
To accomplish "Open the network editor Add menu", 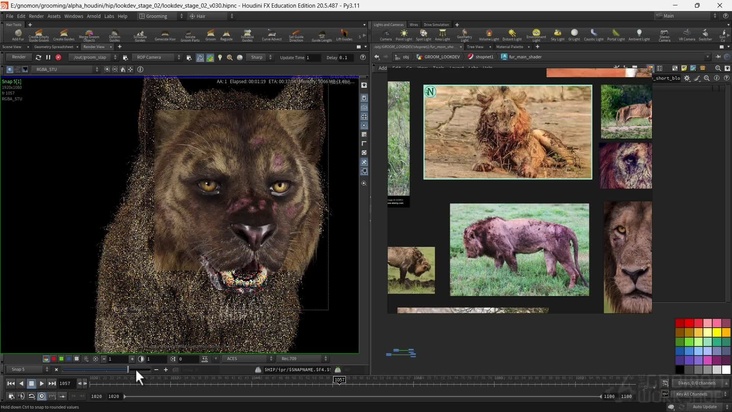I will [382, 68].
